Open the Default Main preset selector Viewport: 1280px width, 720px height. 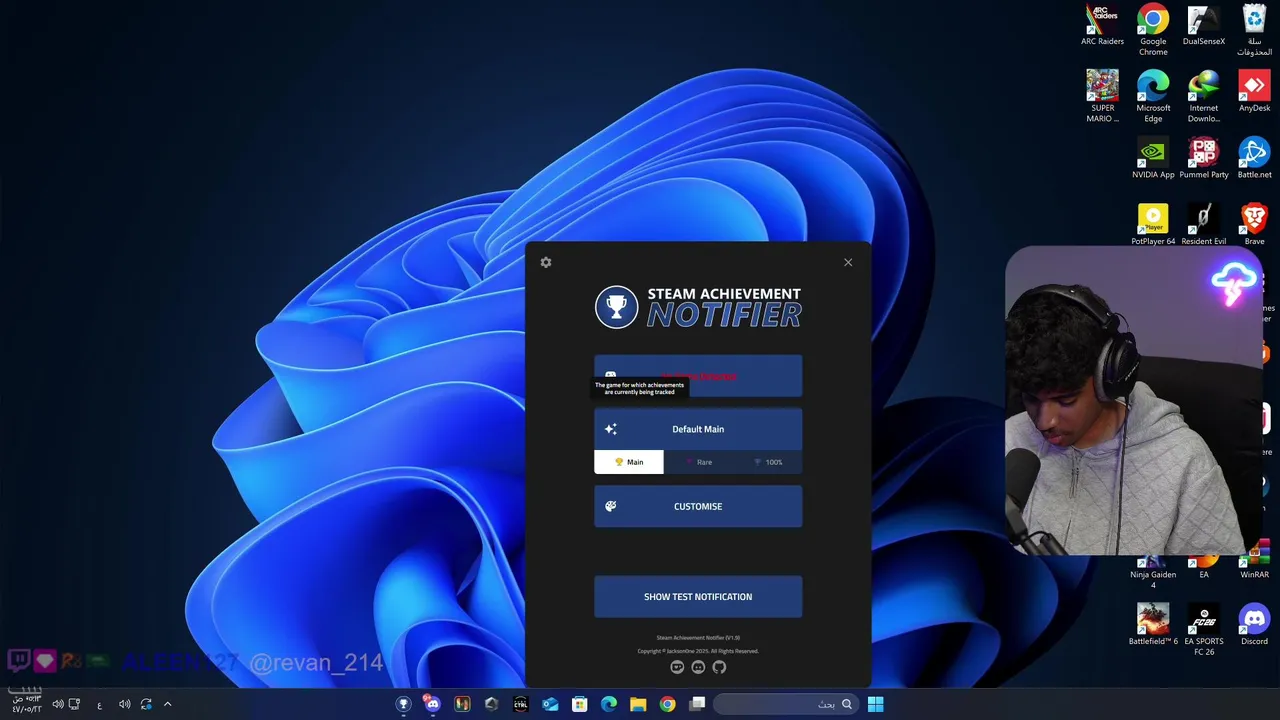(x=698, y=429)
